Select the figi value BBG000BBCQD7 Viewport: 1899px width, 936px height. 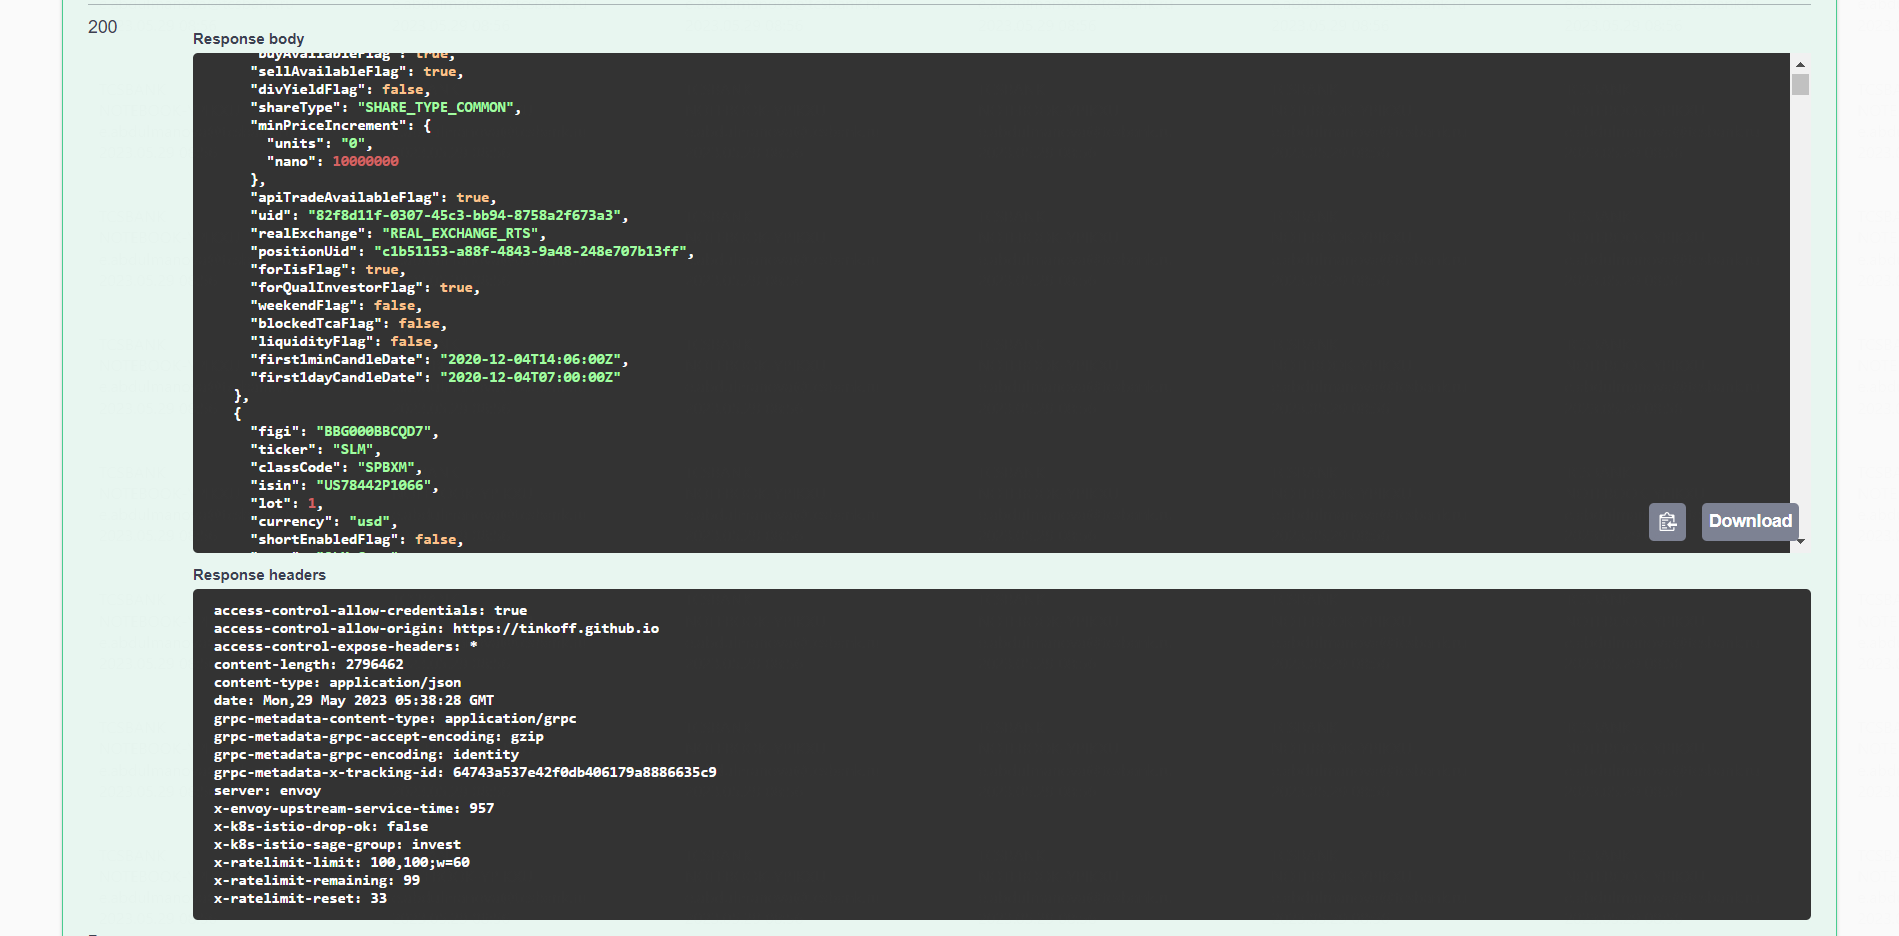pos(376,430)
